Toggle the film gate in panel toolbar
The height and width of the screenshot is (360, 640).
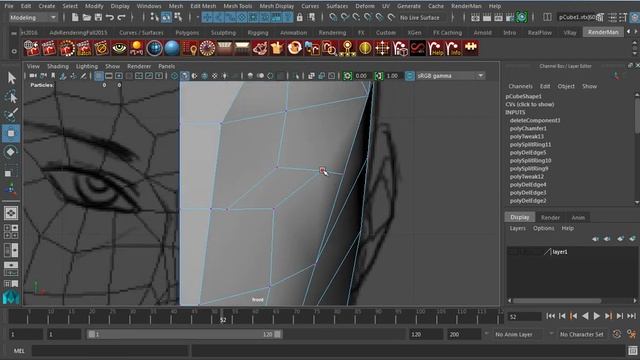(109, 76)
